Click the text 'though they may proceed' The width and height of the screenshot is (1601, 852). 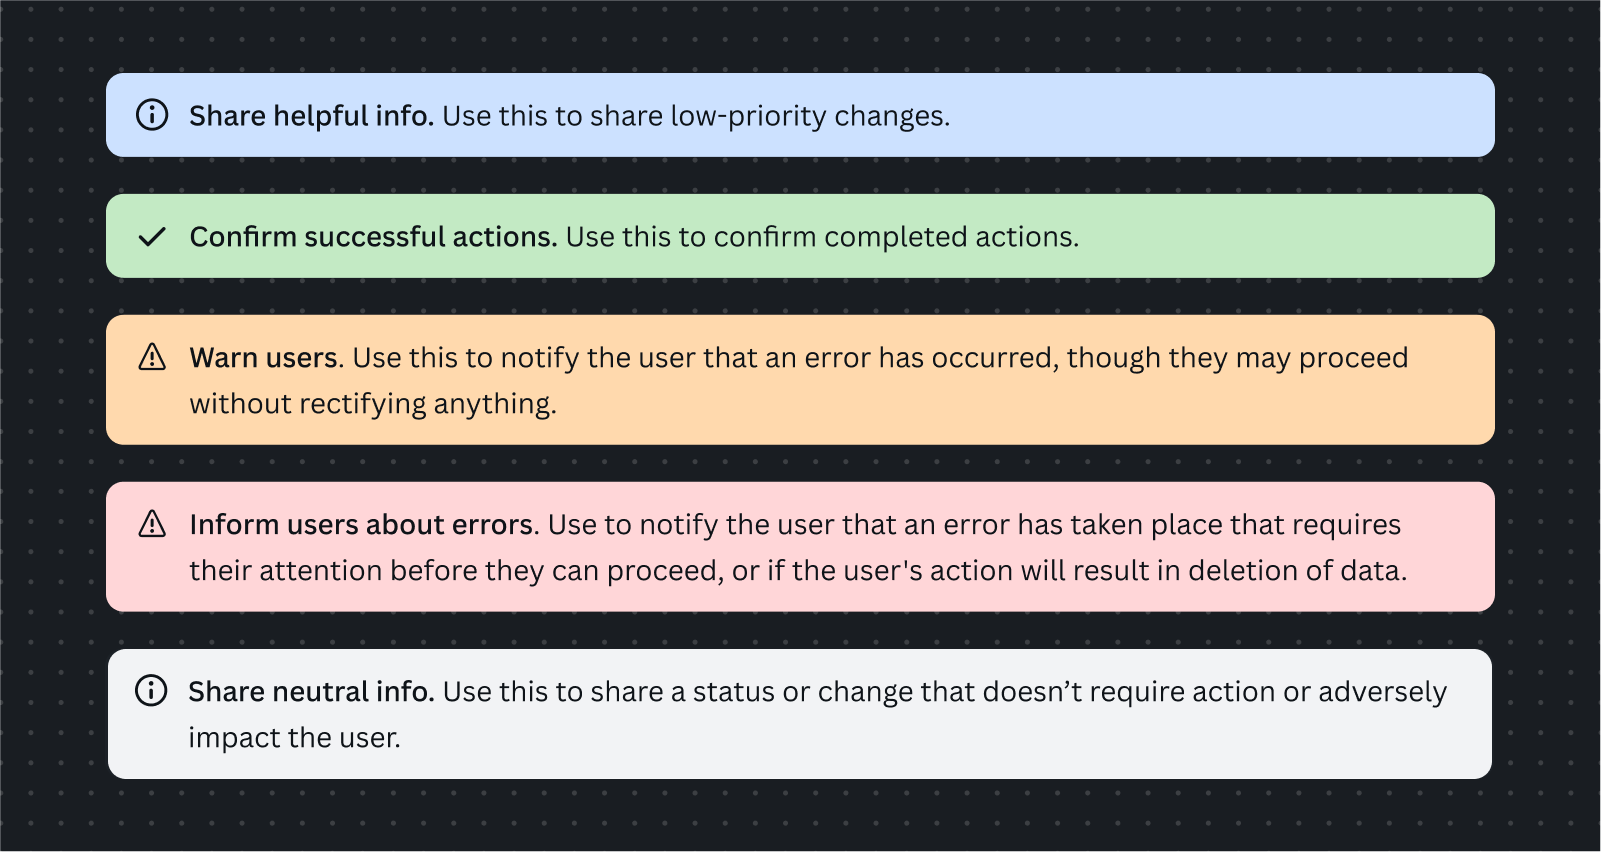pos(1237,358)
